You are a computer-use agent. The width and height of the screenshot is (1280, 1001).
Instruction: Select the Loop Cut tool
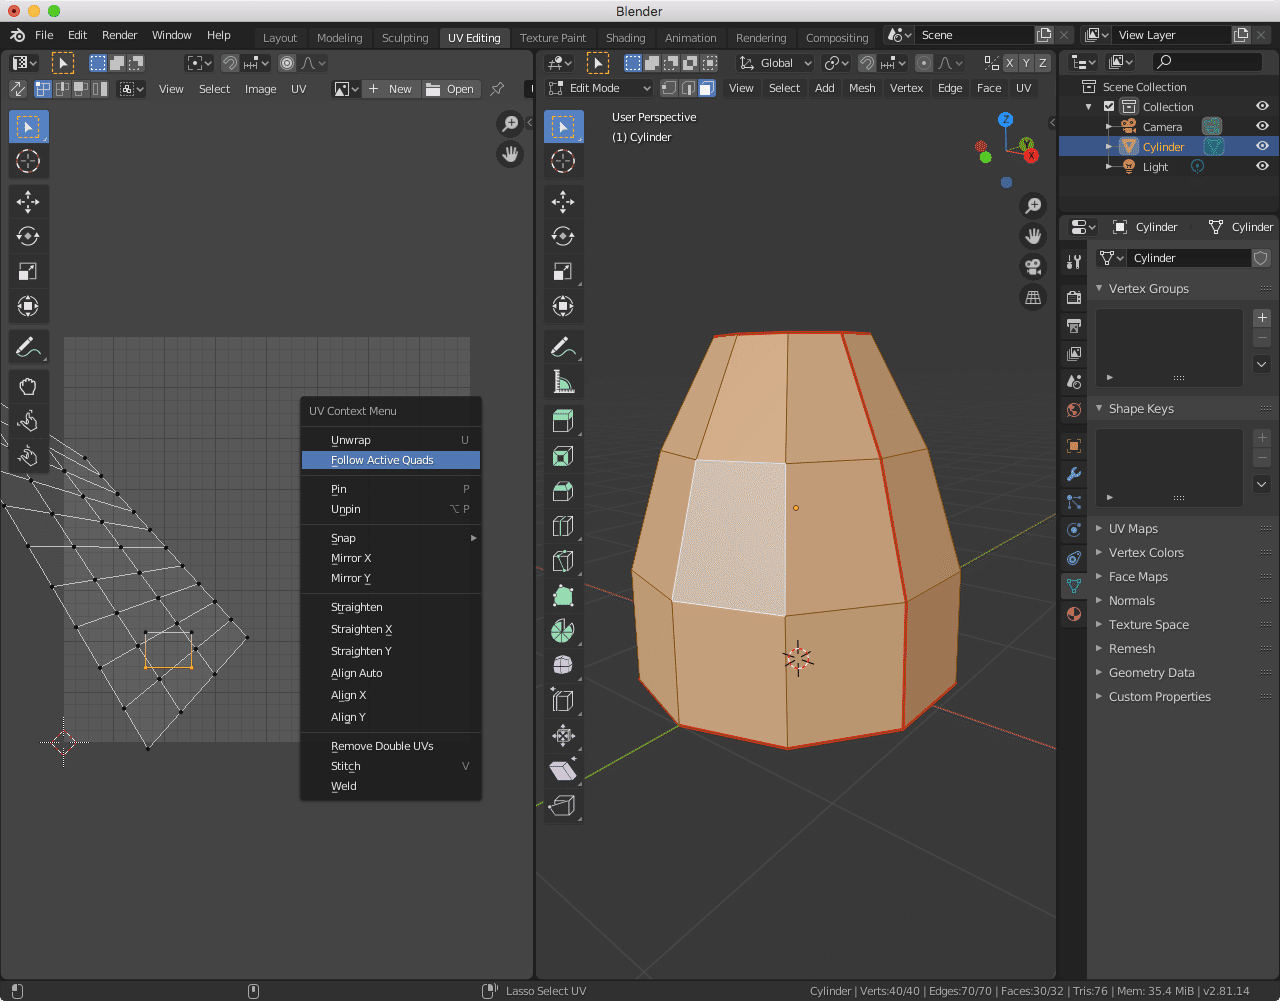click(563, 526)
